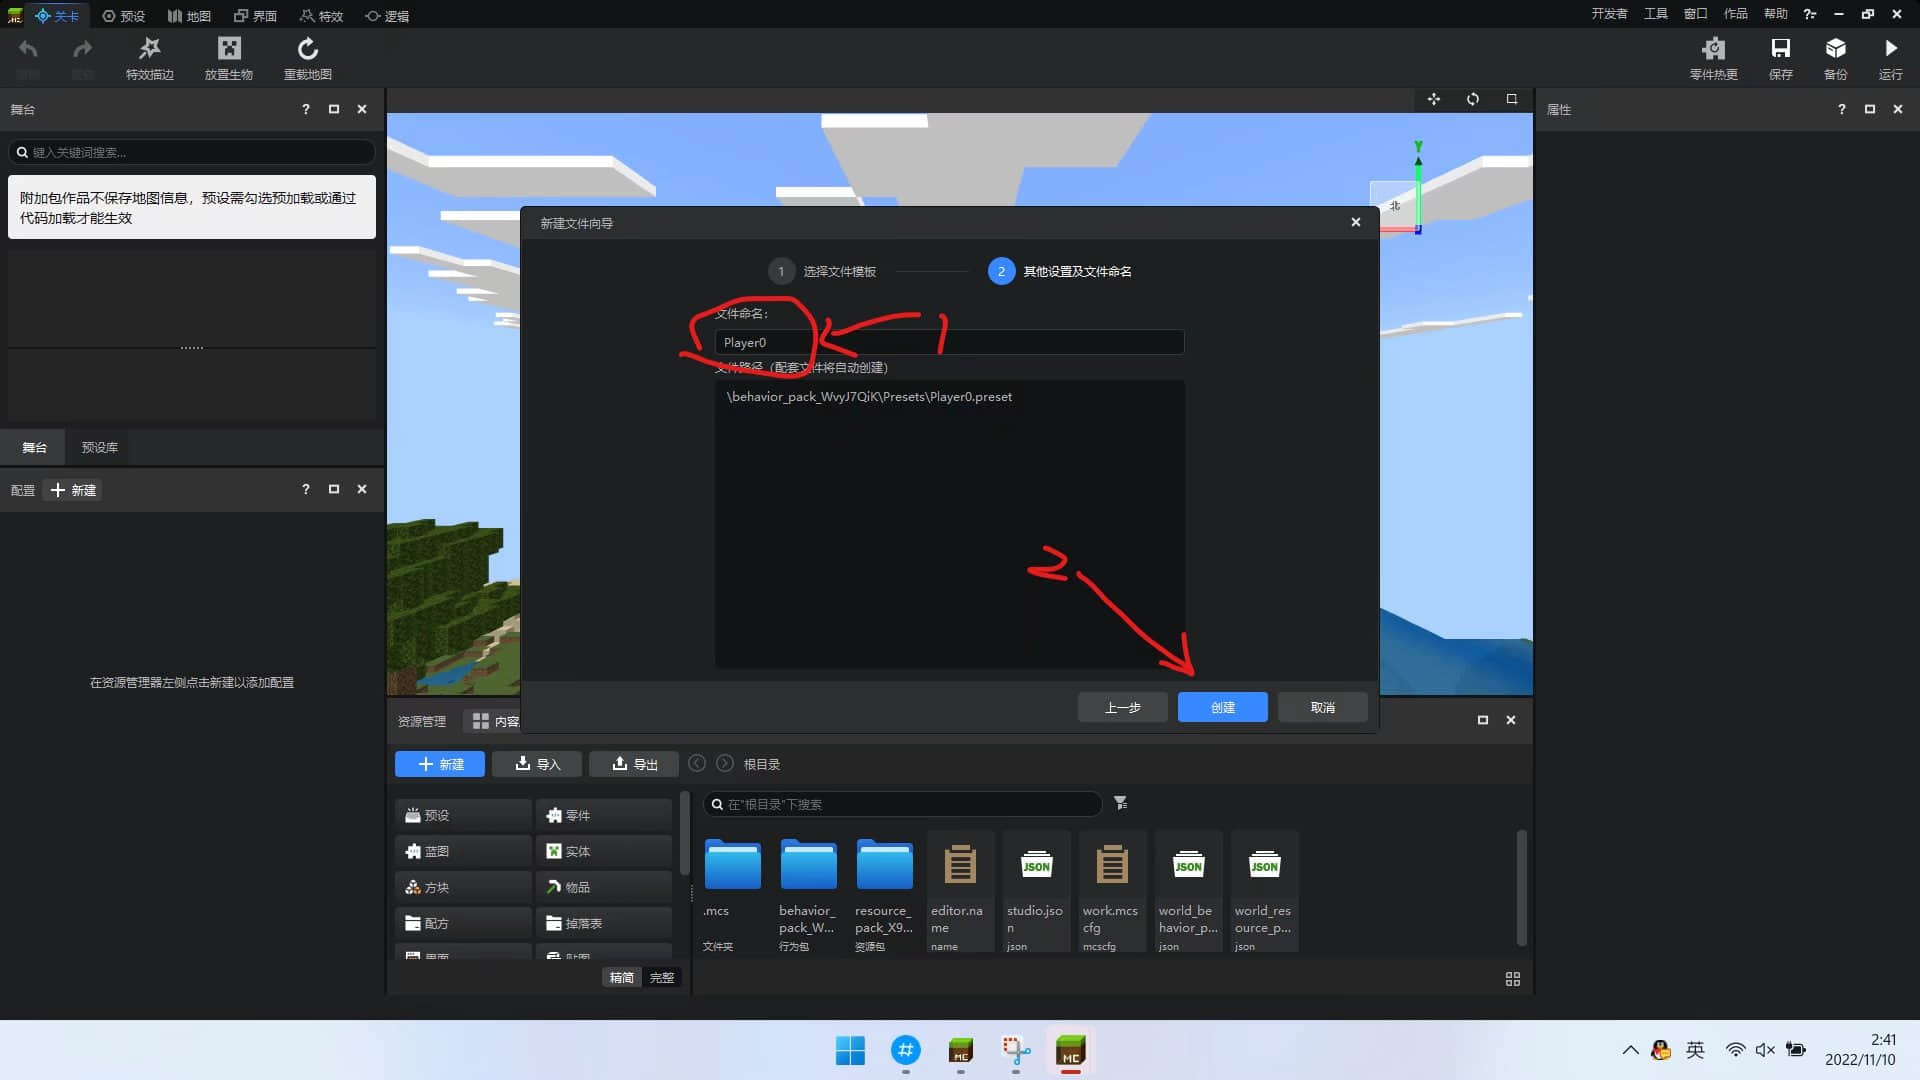
Task: Select the studio.json file
Action: 1036,891
